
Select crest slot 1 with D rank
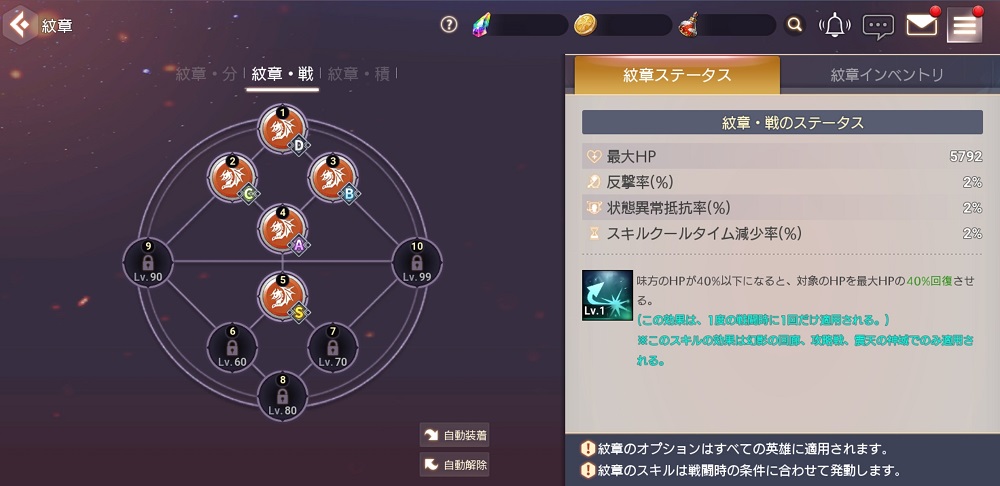coord(283,129)
